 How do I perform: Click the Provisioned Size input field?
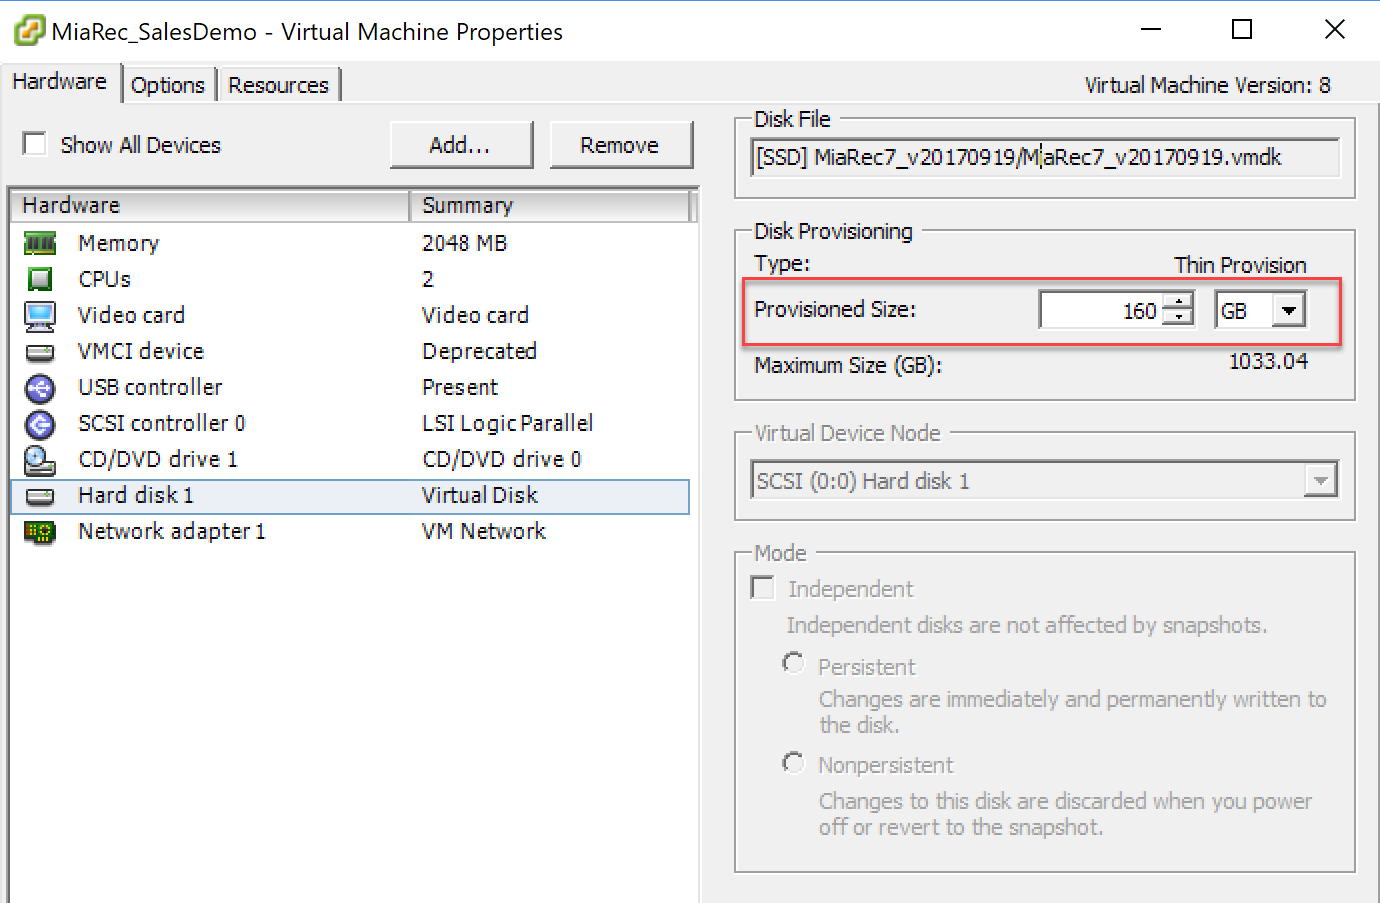pos(1102,310)
